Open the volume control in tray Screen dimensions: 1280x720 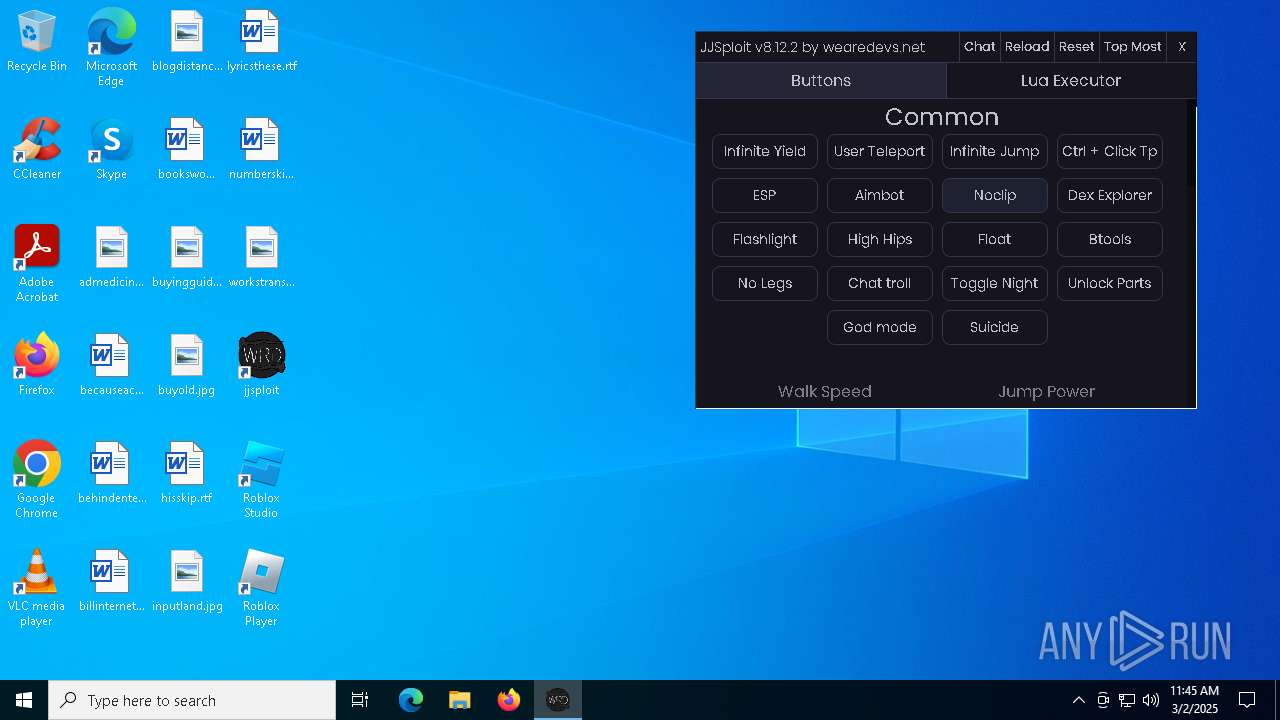pyautogui.click(x=1151, y=700)
